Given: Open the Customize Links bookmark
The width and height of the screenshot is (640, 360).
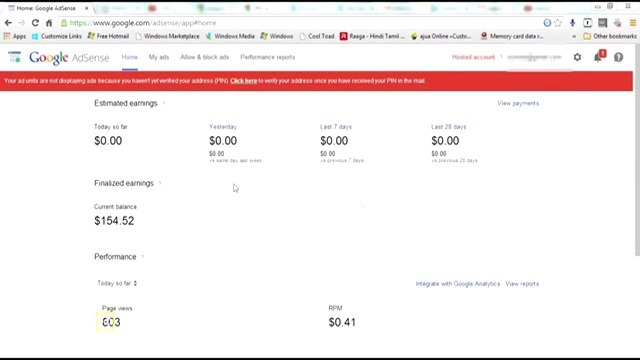Looking at the screenshot, I should [x=57, y=36].
